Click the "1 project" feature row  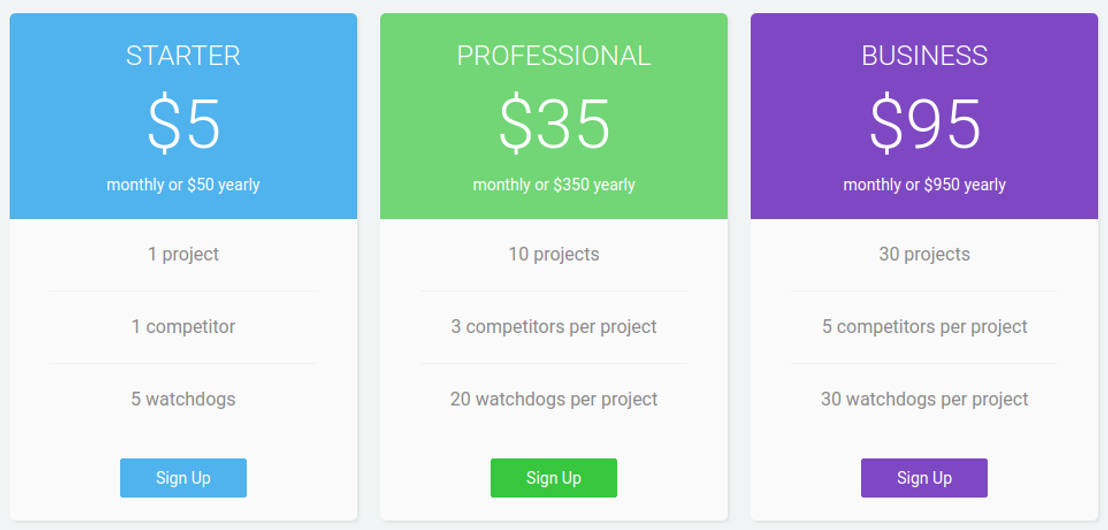(183, 254)
